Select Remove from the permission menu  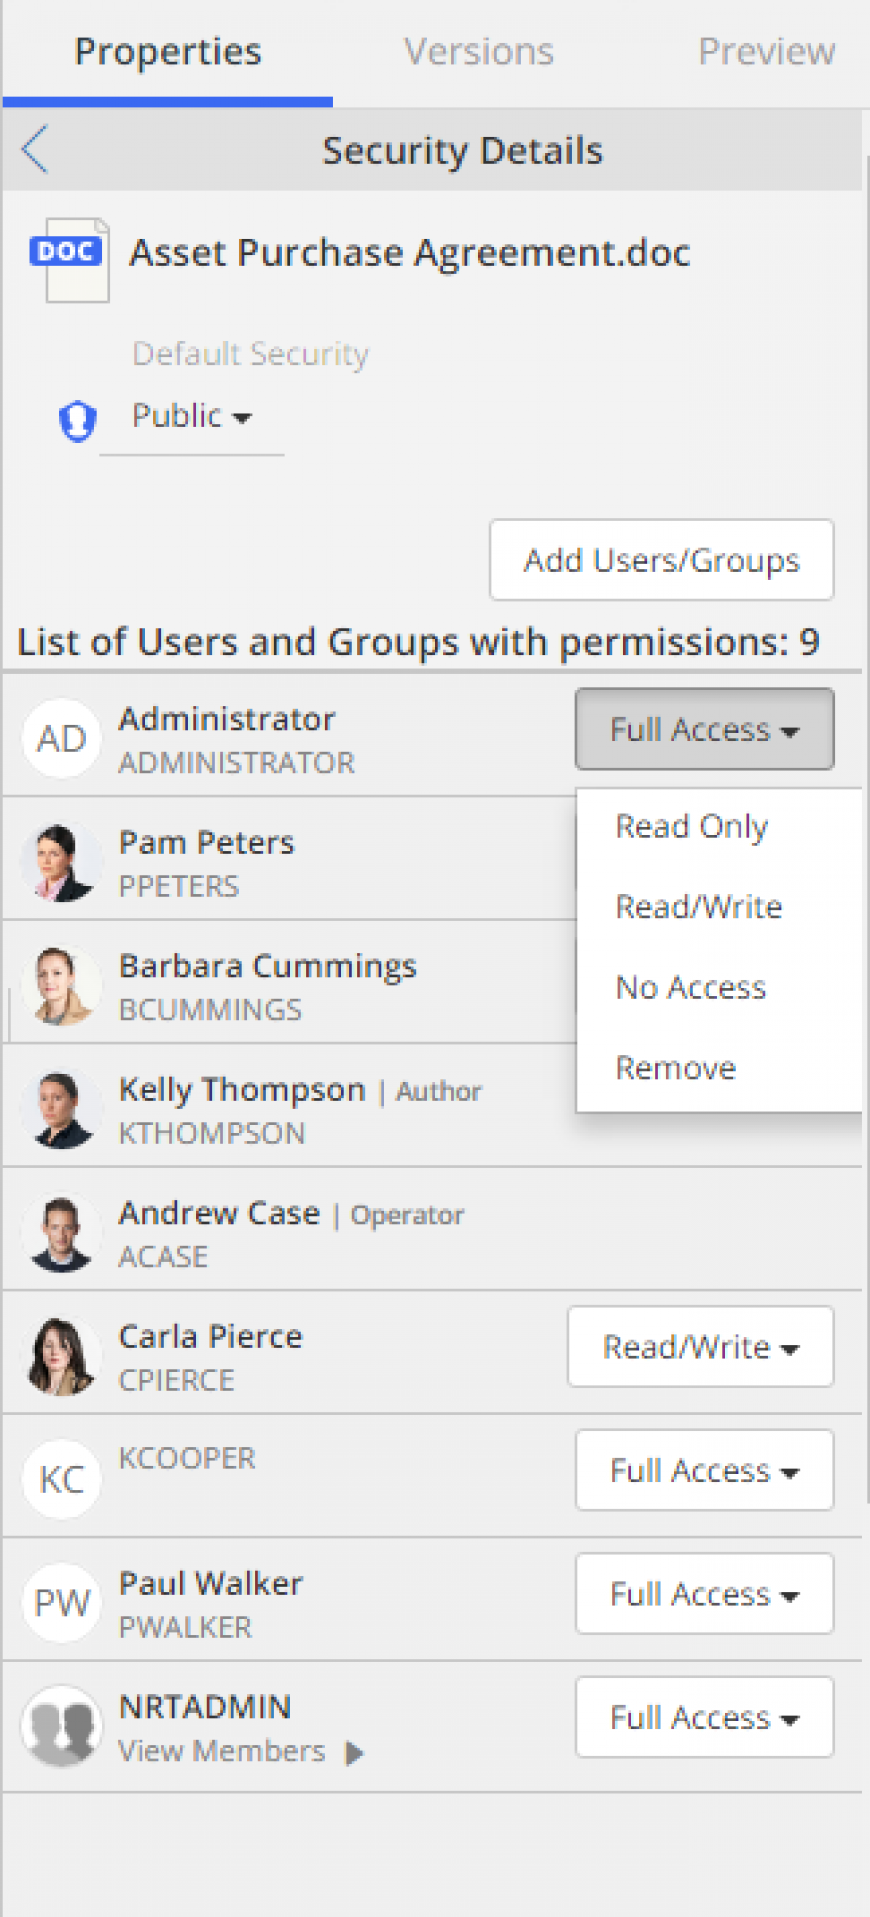[676, 1068]
